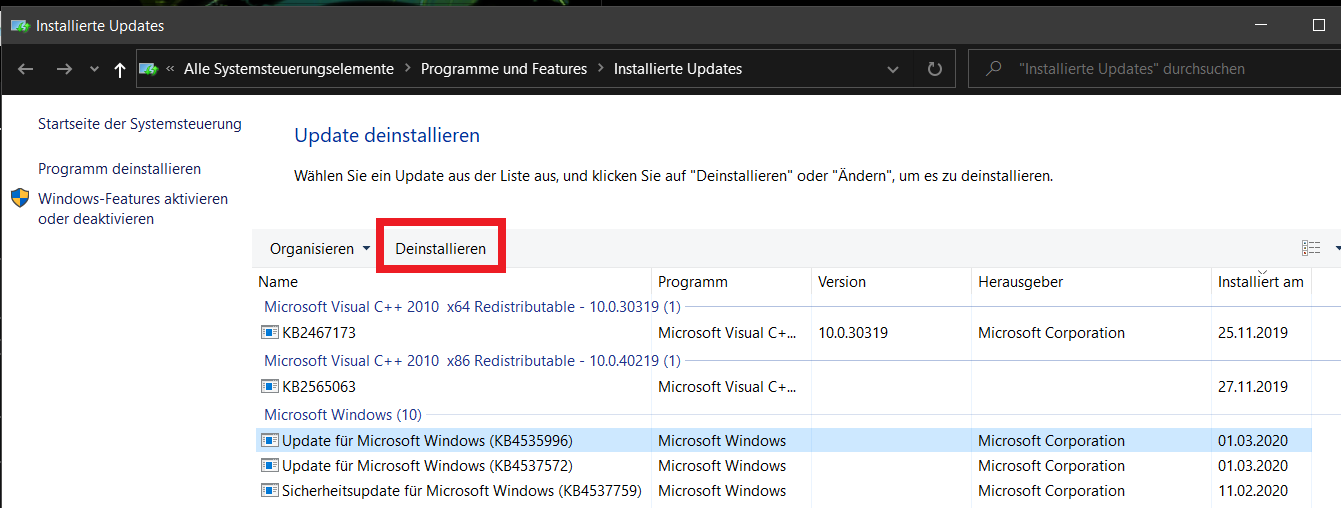The image size is (1341, 508).
Task: Select 'Sicherheitsupdate für Microsoft Windows (KB4537759)'
Action: tap(783, 491)
